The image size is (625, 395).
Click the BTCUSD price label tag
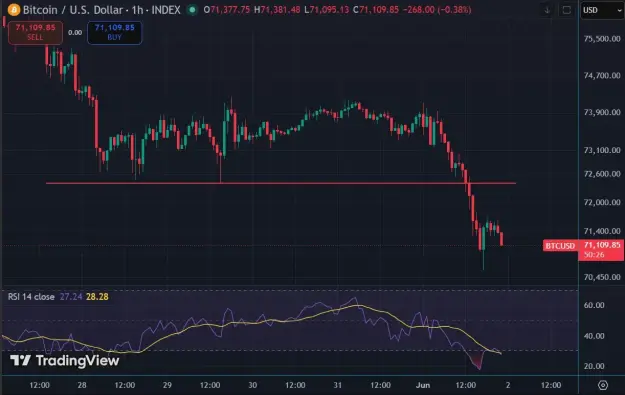pos(560,246)
